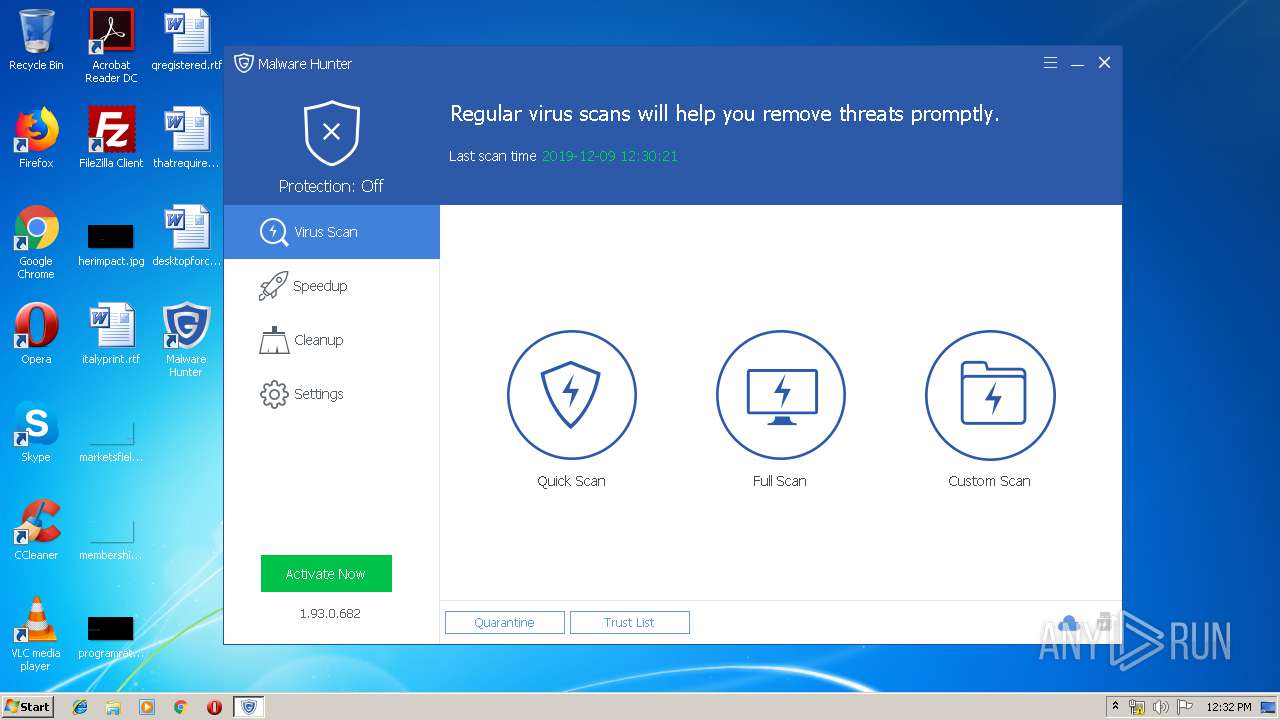Open the Quarantine list

click(x=505, y=622)
